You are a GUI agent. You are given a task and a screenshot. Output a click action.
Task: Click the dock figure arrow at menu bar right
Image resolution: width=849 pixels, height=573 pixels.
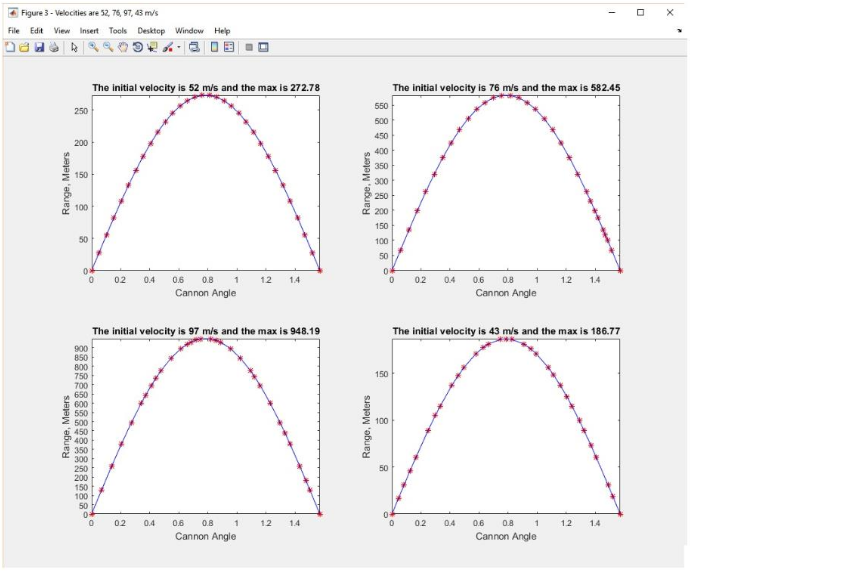tap(680, 31)
